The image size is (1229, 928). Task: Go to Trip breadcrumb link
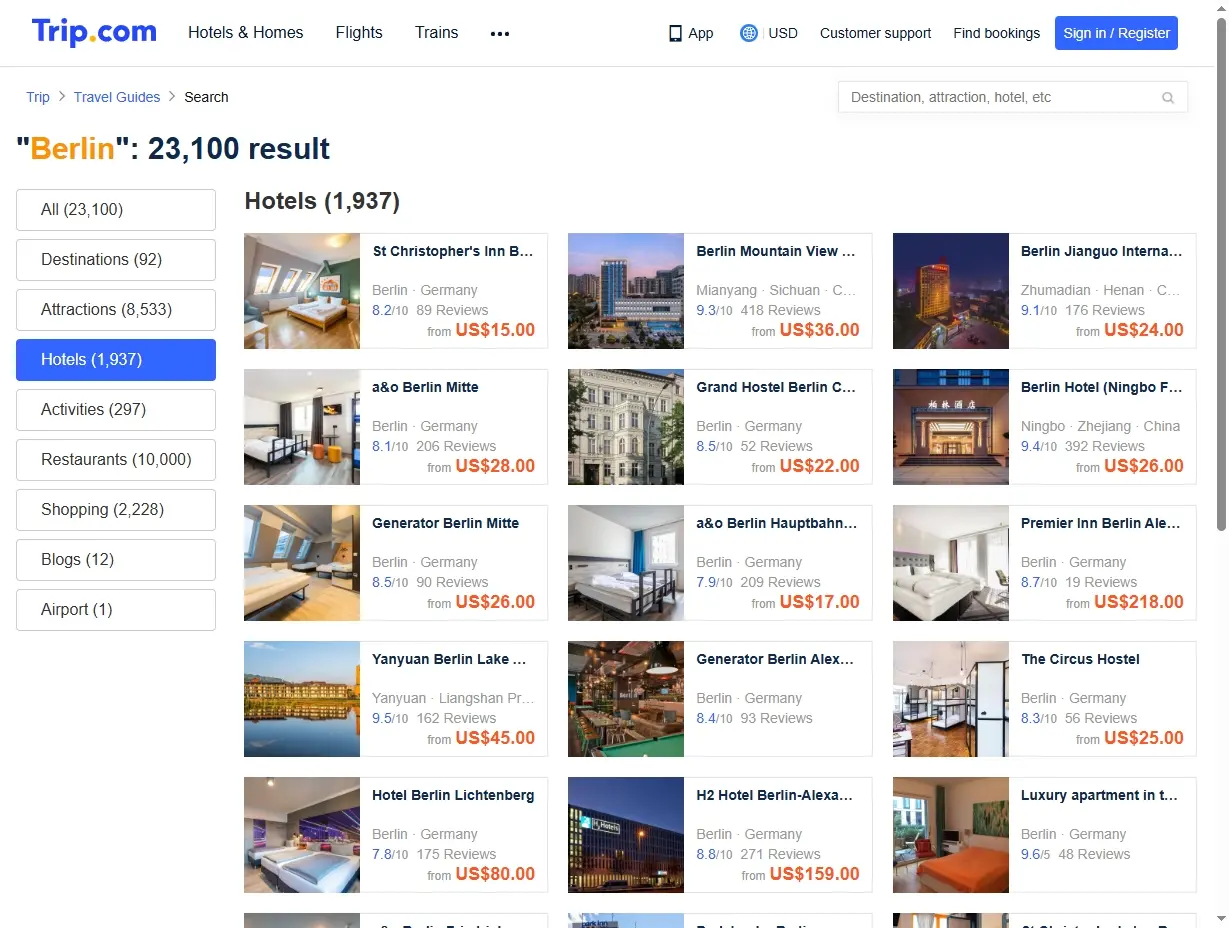click(x=38, y=97)
